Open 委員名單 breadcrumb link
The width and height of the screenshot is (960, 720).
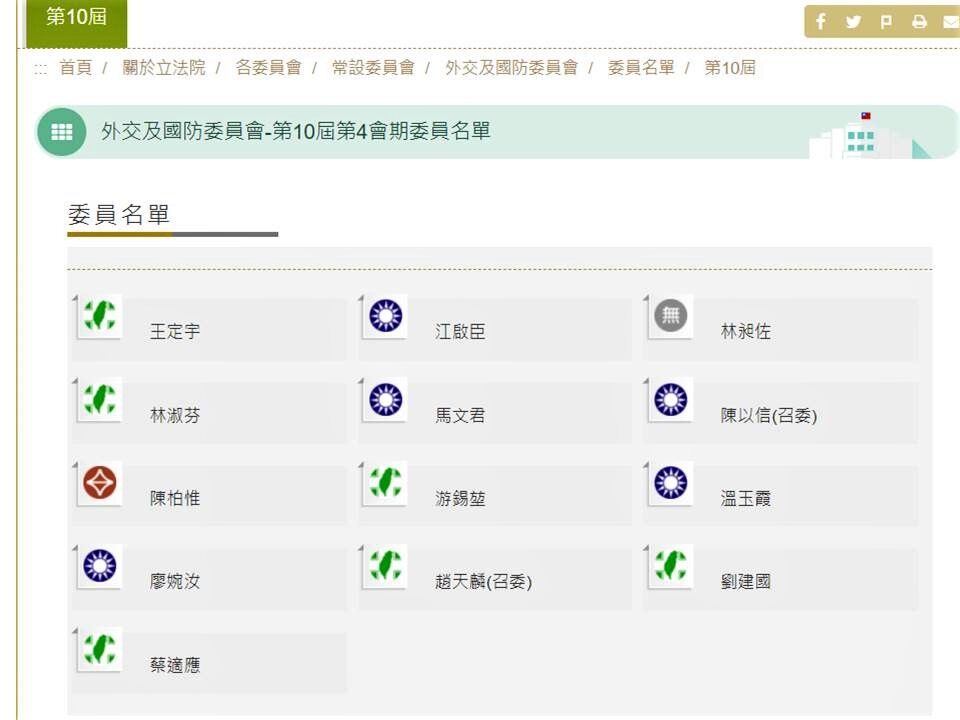tap(641, 67)
